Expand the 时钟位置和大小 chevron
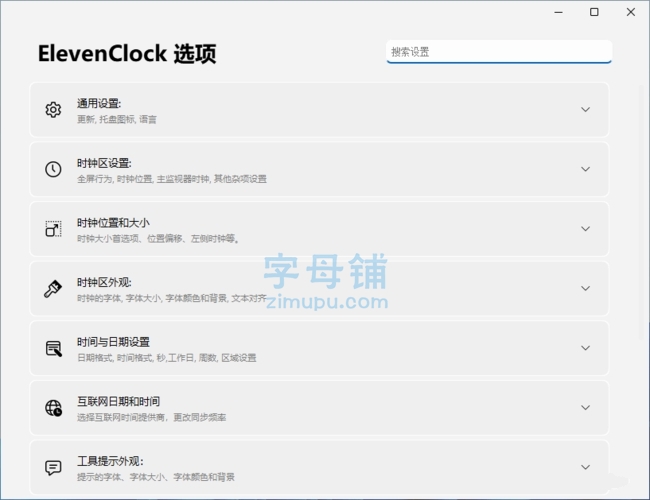The image size is (650, 500). [585, 229]
